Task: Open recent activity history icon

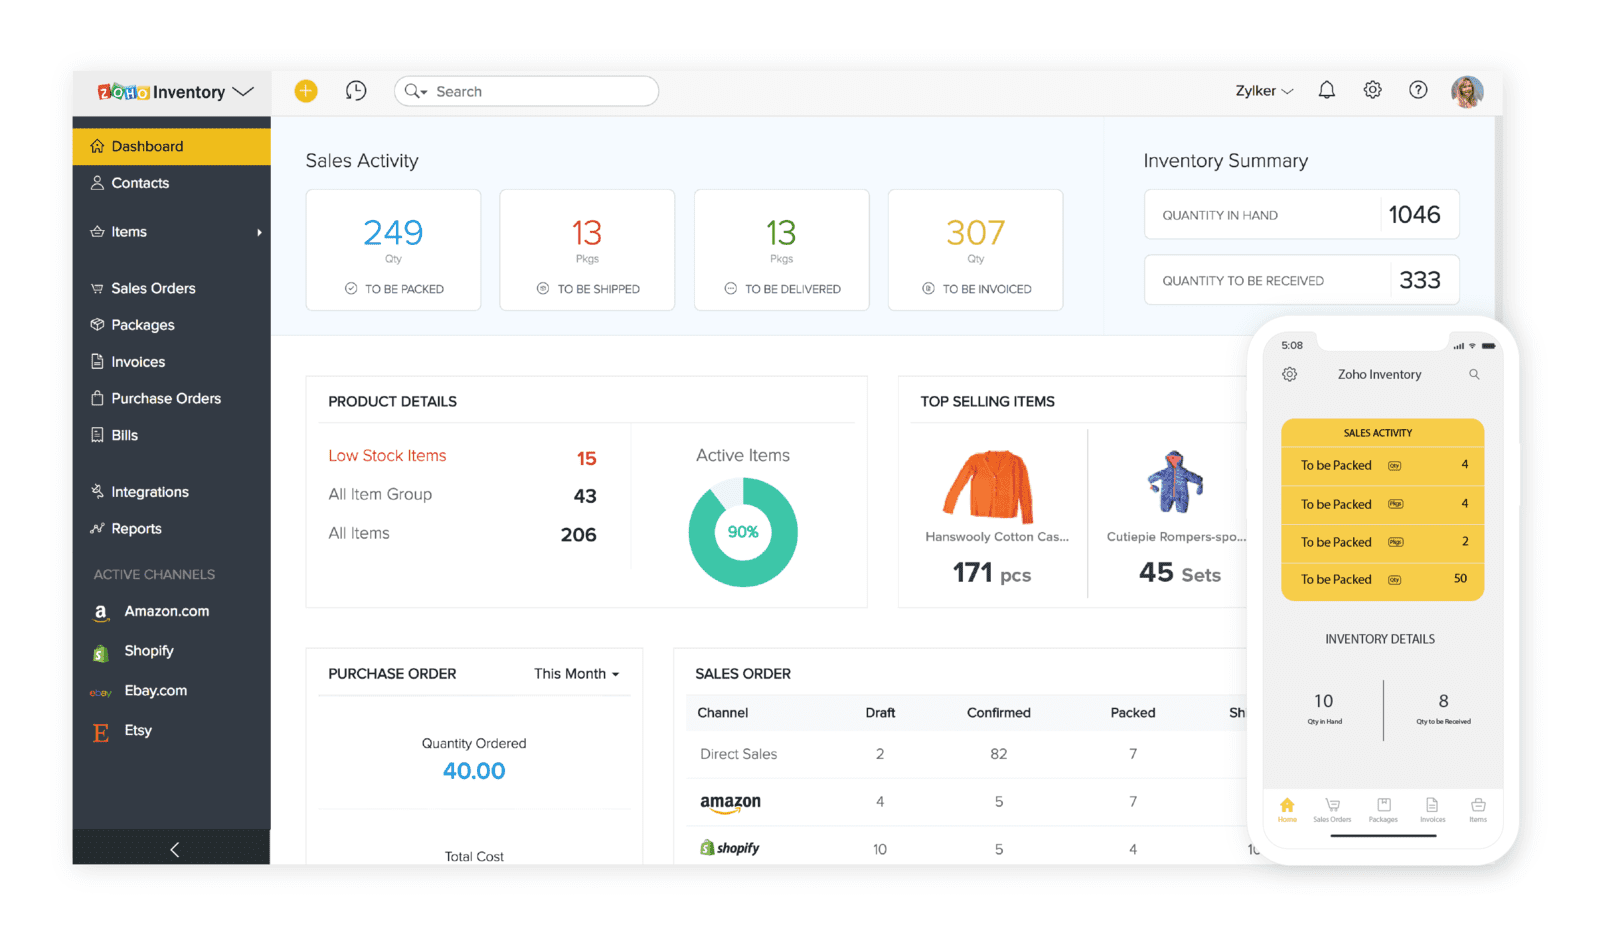Action: point(356,90)
